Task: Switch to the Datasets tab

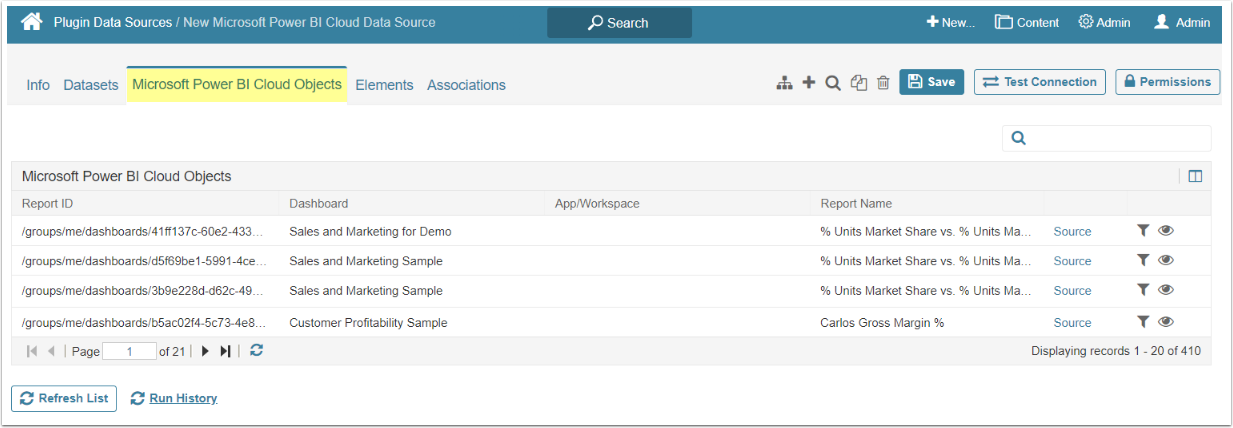Action: point(91,85)
